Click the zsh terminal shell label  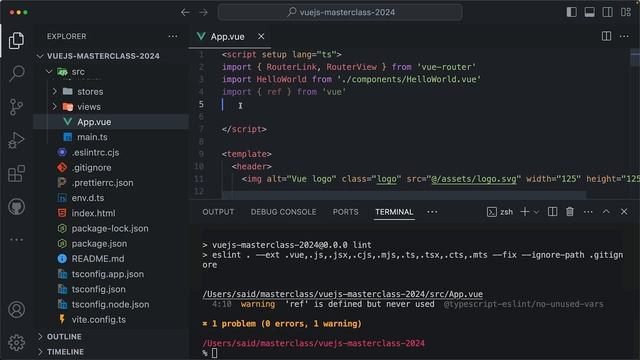coord(500,212)
